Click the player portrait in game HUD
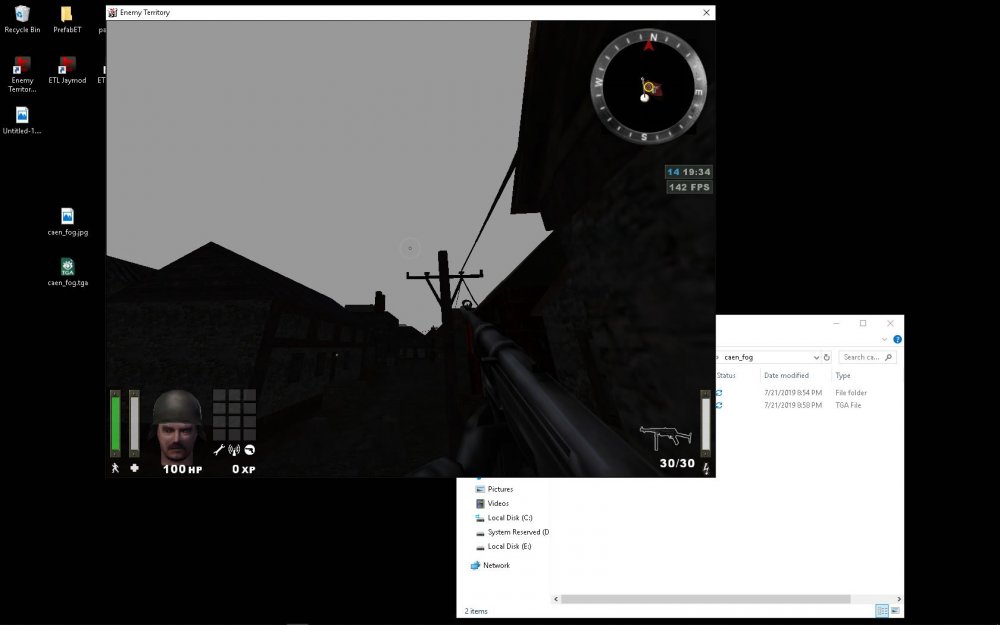 [177, 426]
